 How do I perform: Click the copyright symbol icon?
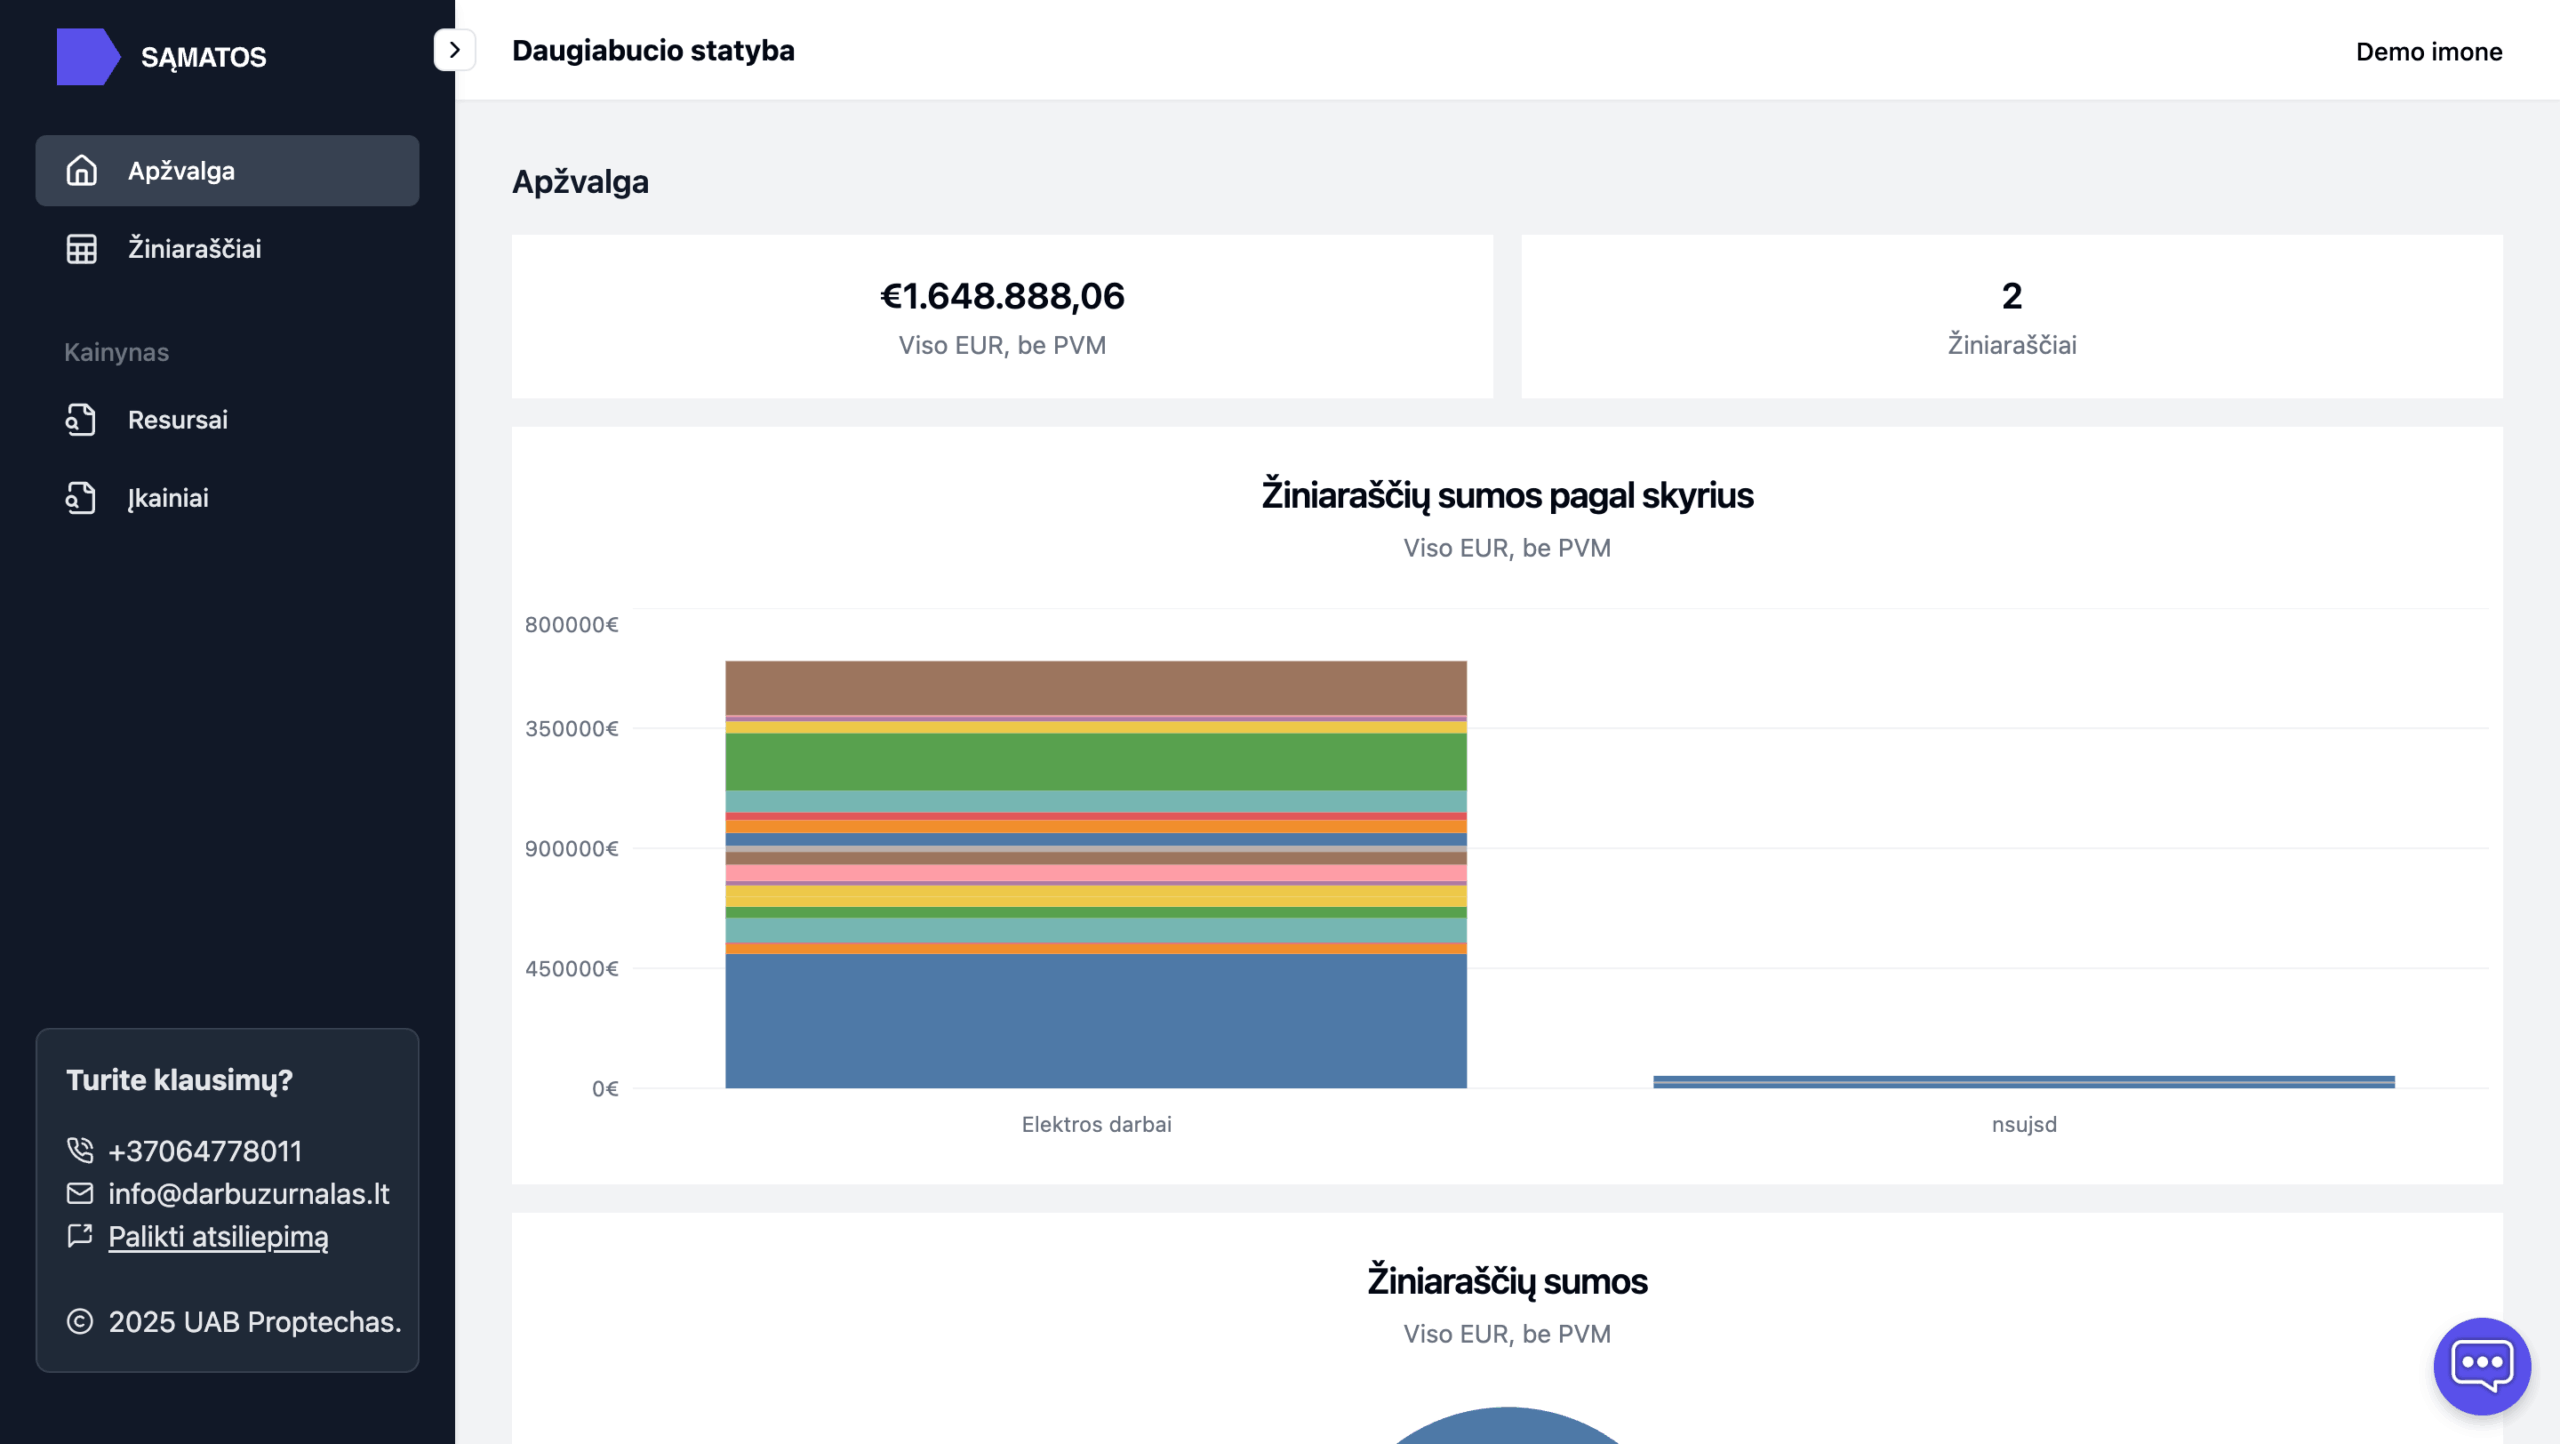click(x=80, y=1322)
